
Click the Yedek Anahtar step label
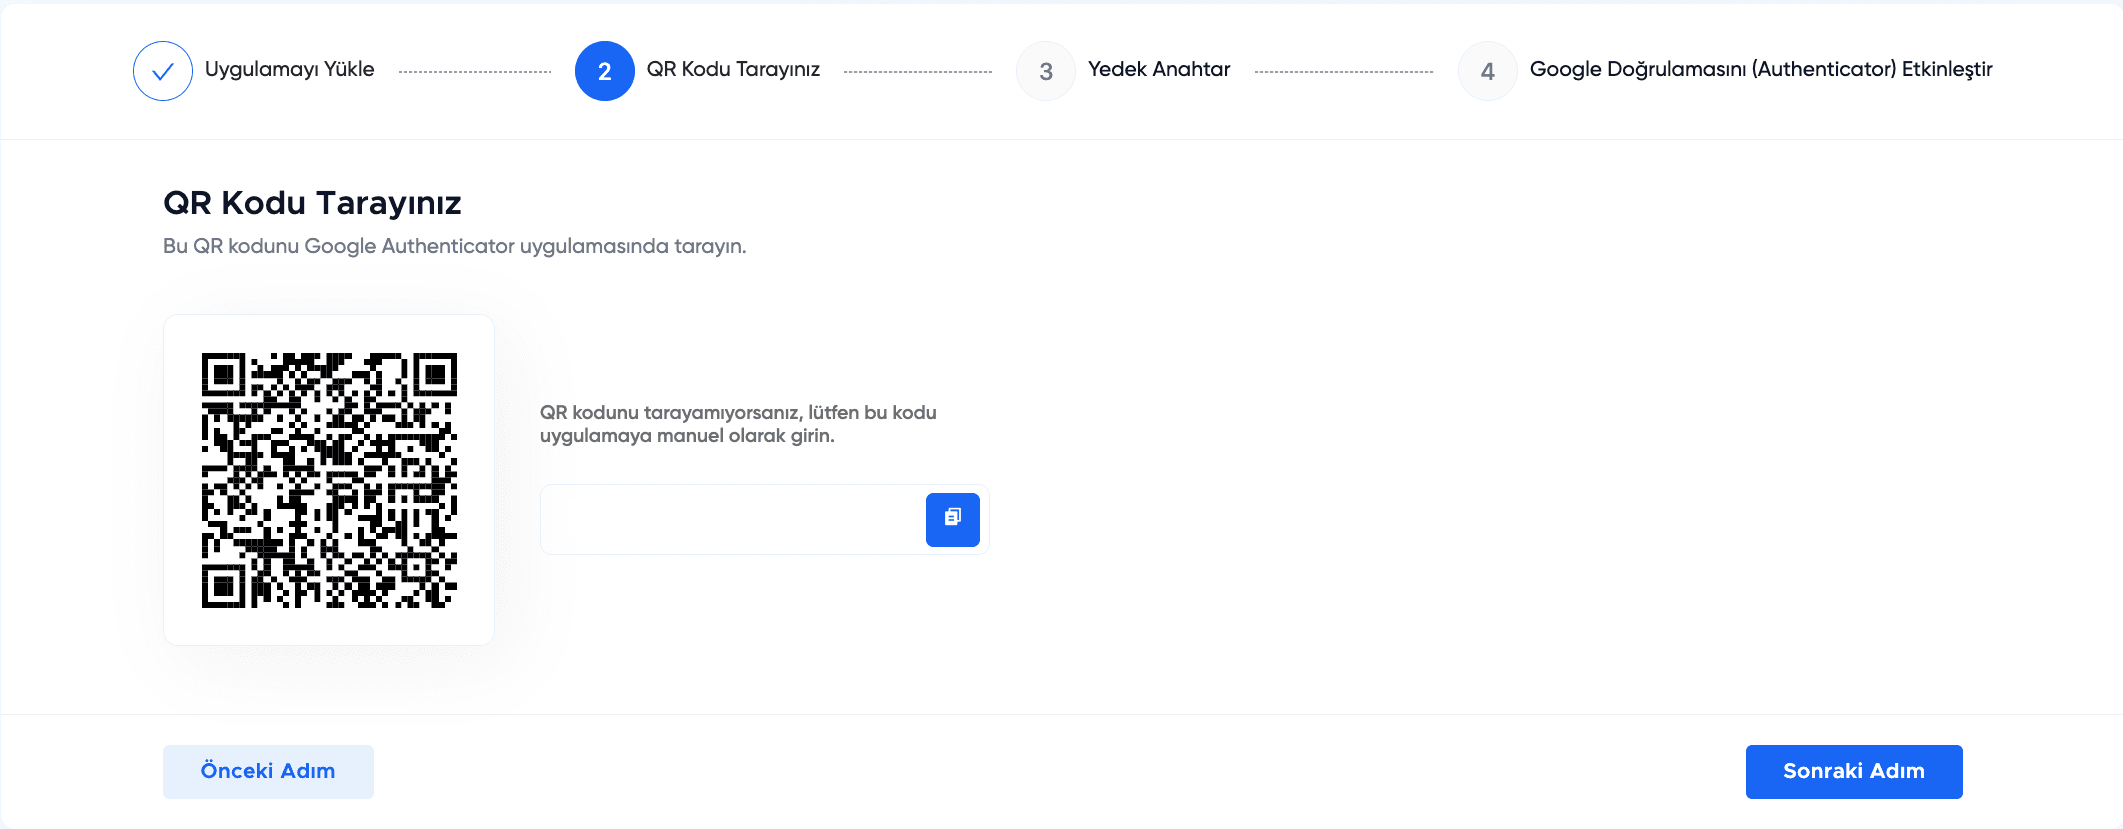[1159, 69]
